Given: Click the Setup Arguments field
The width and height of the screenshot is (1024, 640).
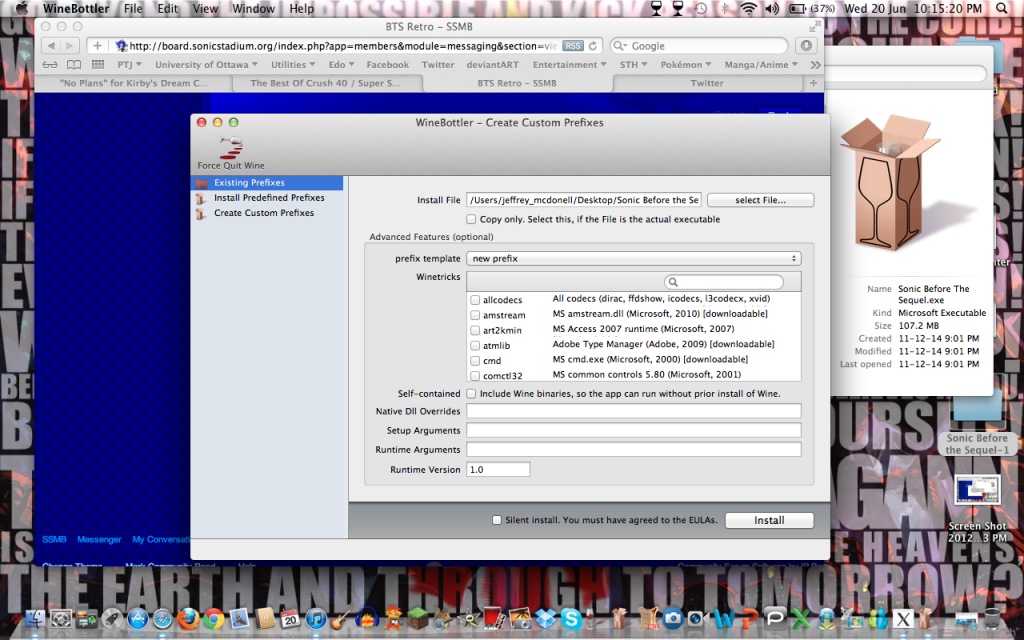Looking at the screenshot, I should pos(633,430).
